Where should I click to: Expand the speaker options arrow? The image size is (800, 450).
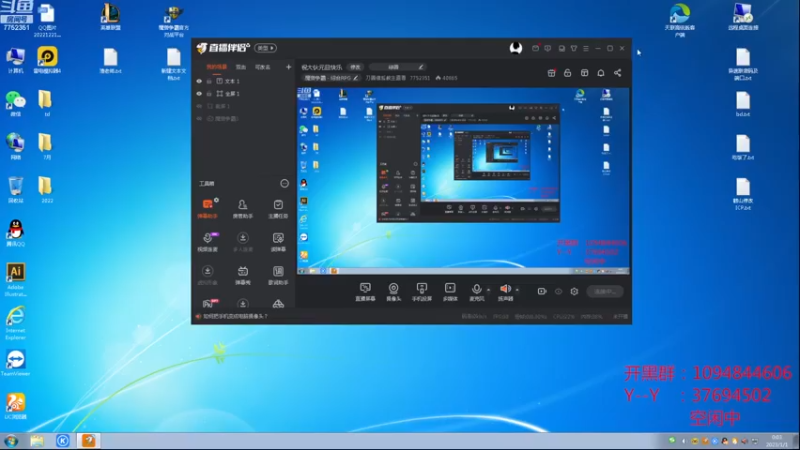coord(517,290)
